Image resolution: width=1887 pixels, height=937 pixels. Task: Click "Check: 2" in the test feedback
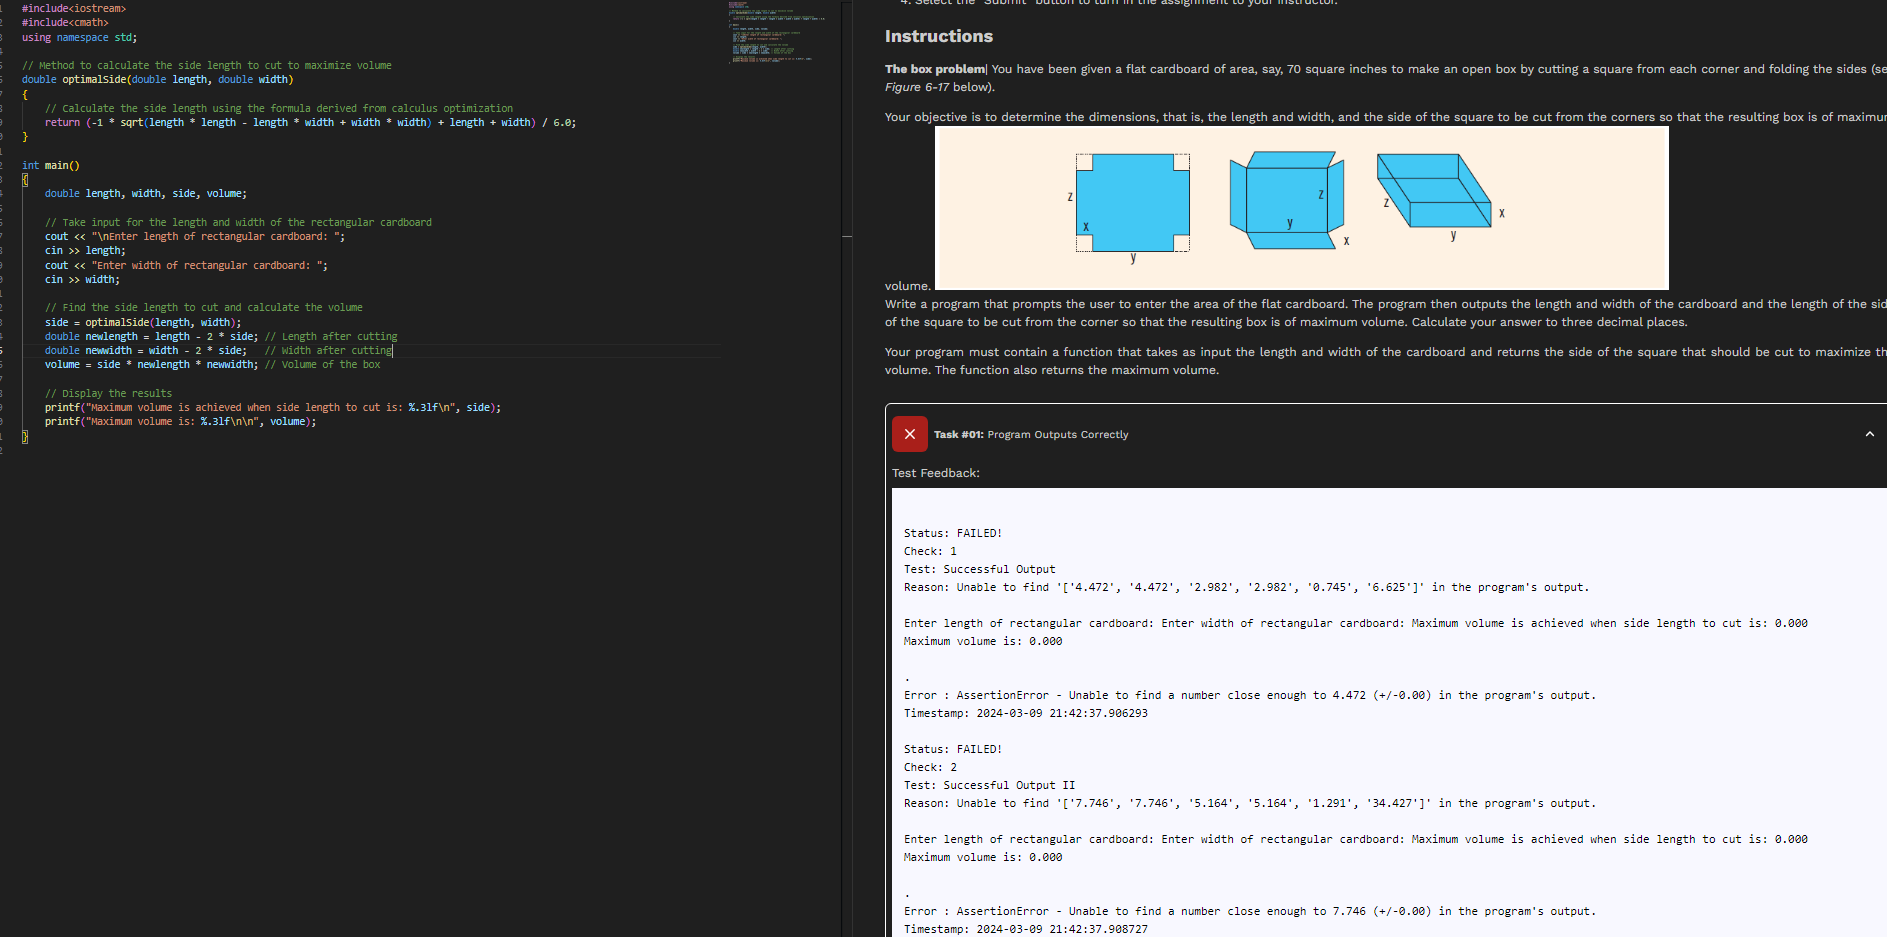click(930, 767)
